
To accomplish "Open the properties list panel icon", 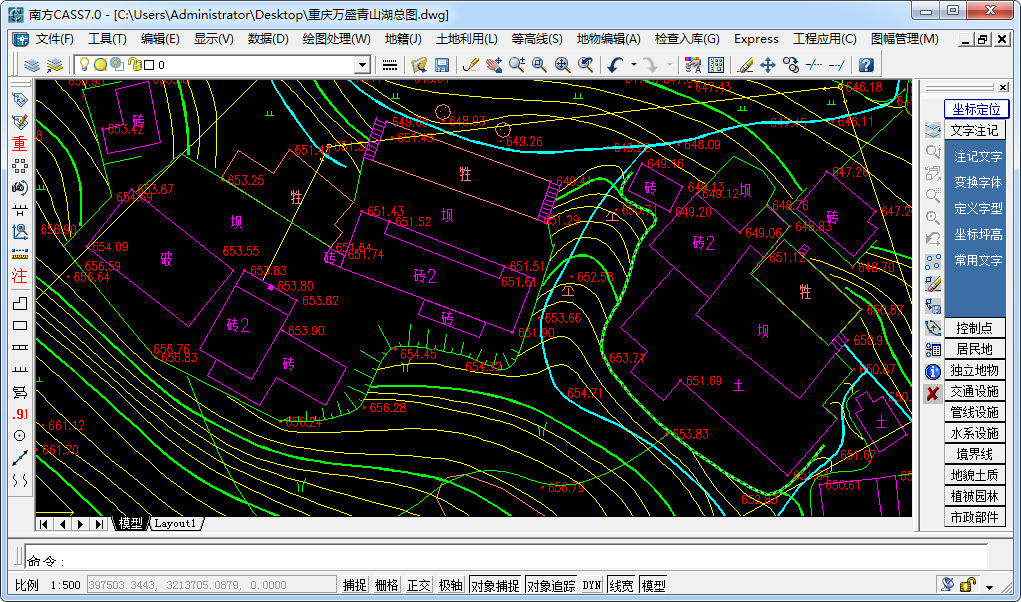I will (x=716, y=64).
